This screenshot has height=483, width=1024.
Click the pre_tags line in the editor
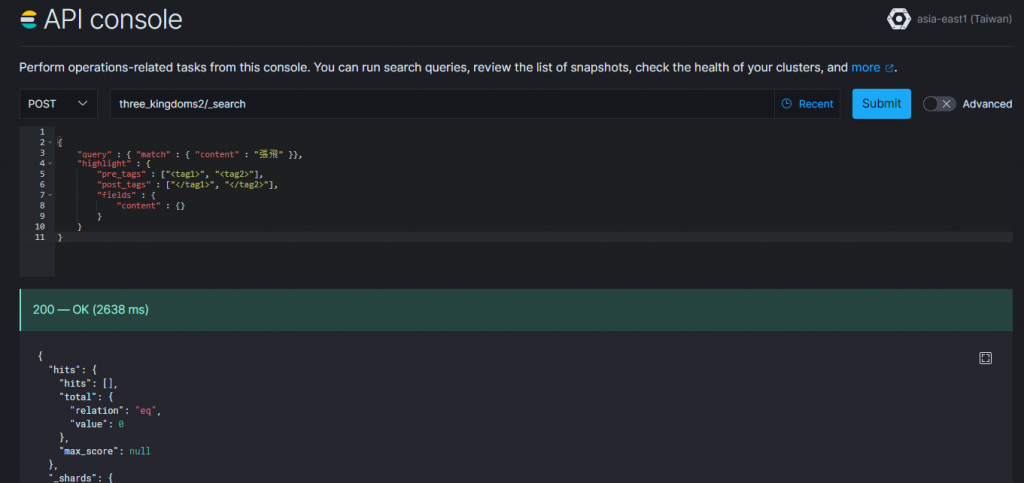(180, 174)
